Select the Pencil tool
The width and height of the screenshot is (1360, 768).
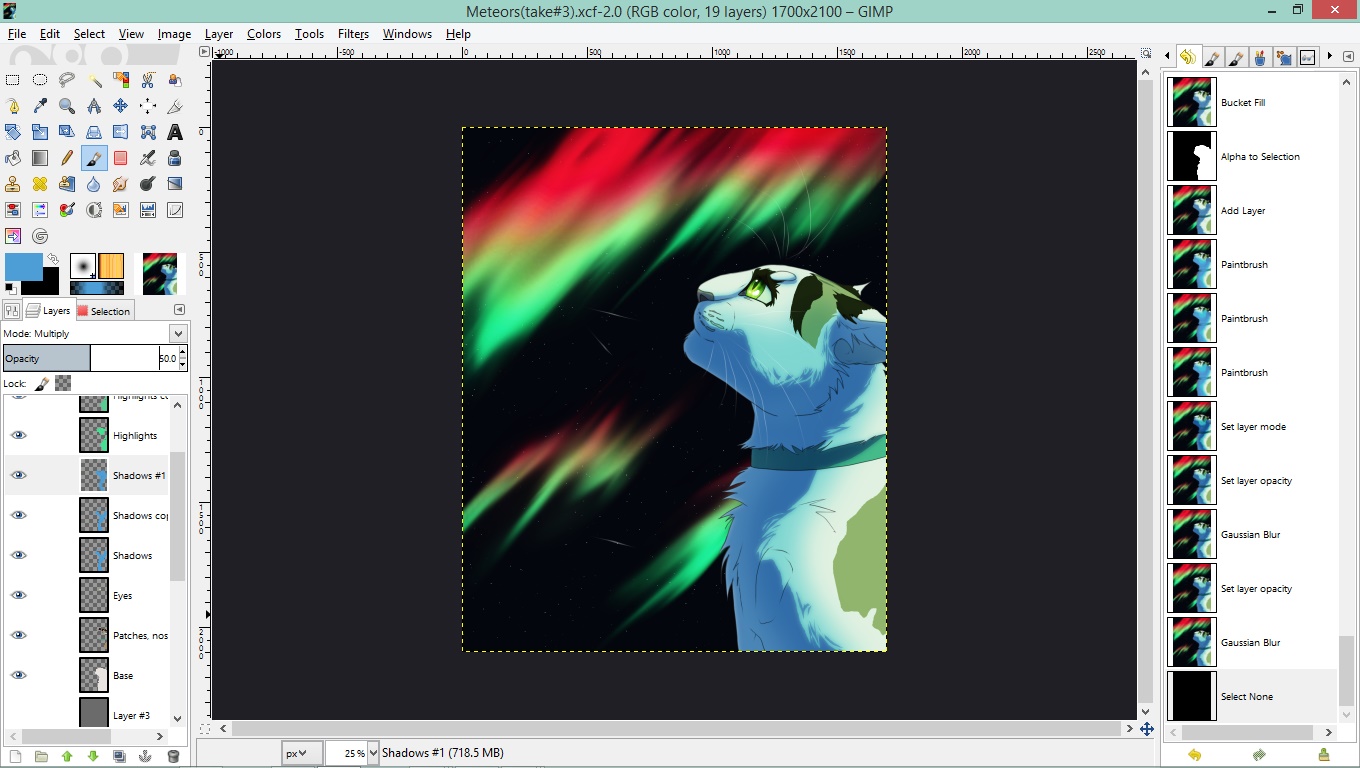click(x=67, y=158)
